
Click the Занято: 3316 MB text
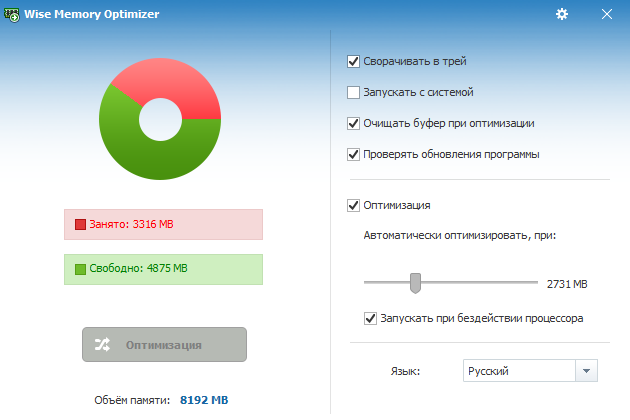pyautogui.click(x=131, y=224)
